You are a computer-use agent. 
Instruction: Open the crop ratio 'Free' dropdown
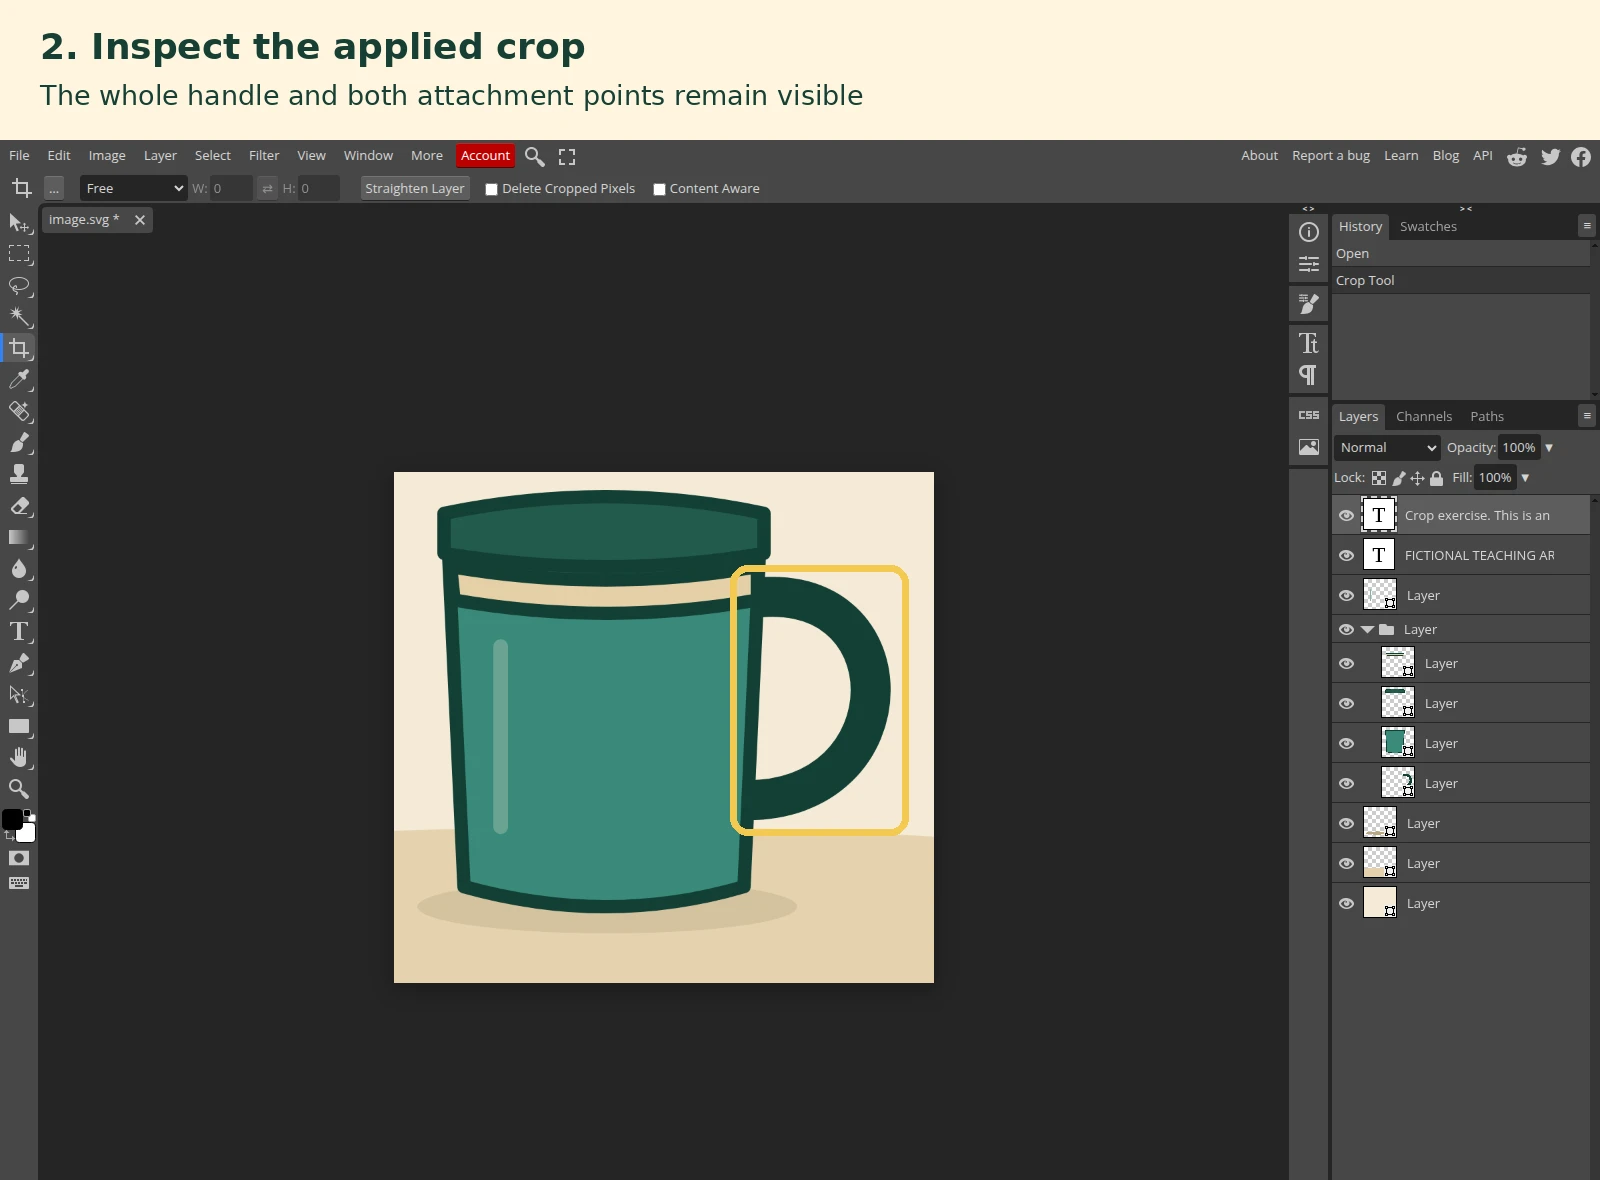[133, 189]
